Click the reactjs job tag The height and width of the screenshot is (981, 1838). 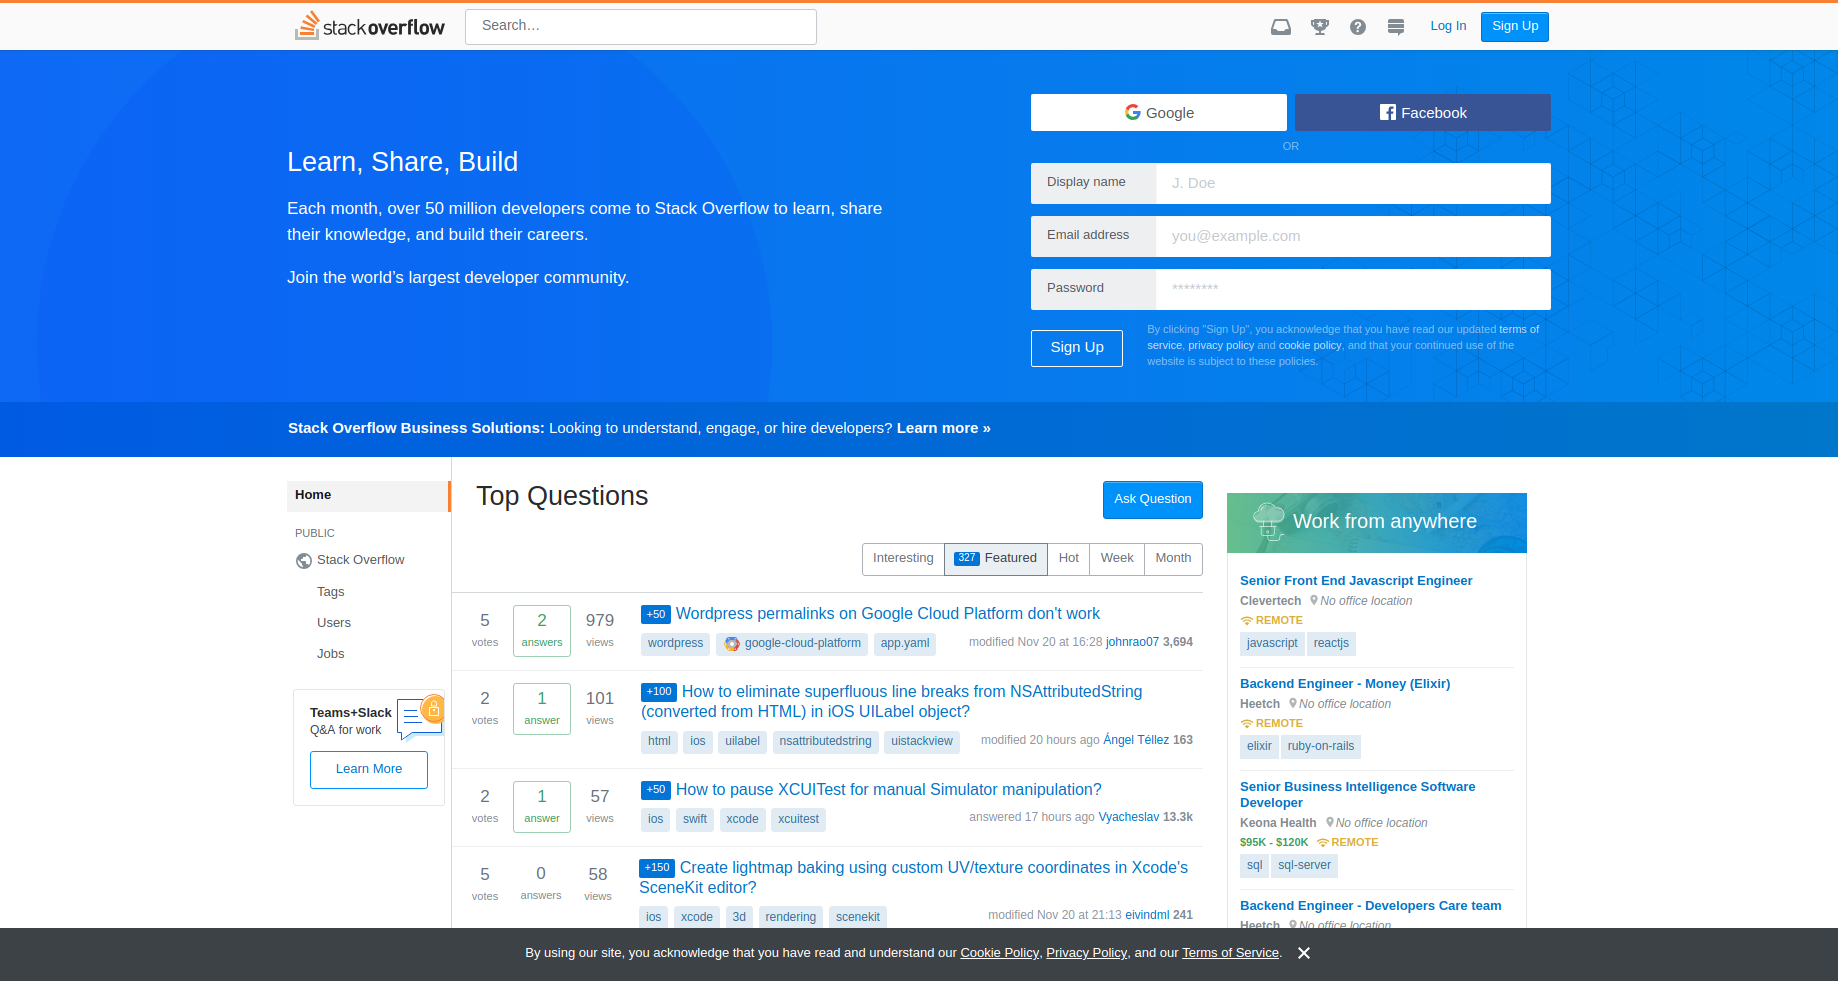1331,644
